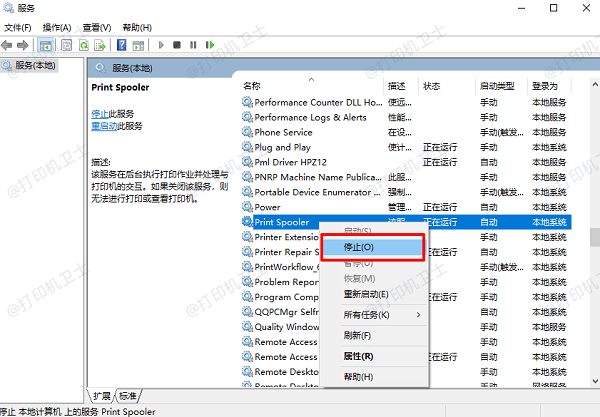Screen dimensions: 600x417
Task: Click the Back arrow toolbar icon
Action: coord(10,45)
